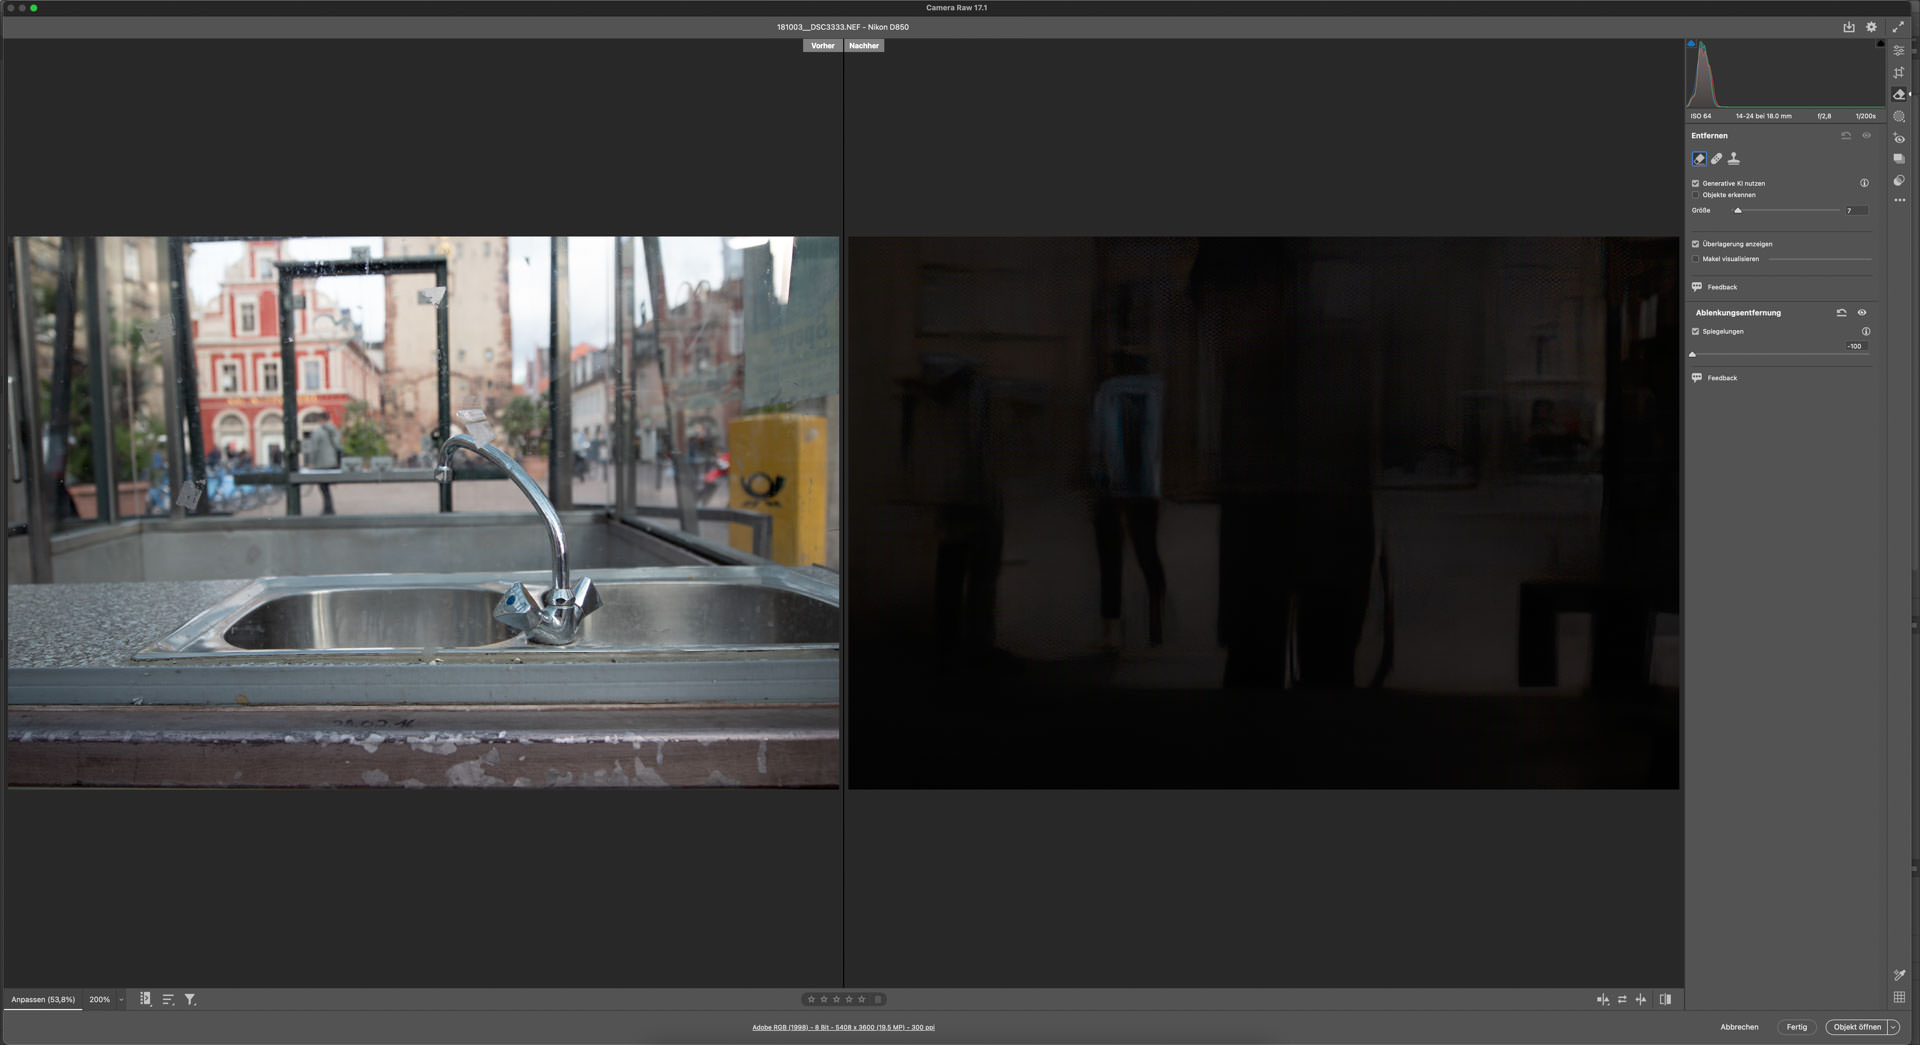1920x1045 pixels.
Task: Click the Entfernen panel header
Action: 1709,135
